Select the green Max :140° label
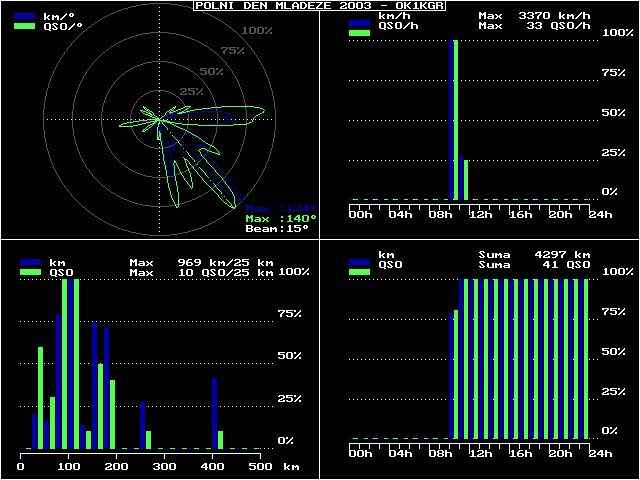Image resolution: width=640 pixels, height=480 pixels. [281, 218]
